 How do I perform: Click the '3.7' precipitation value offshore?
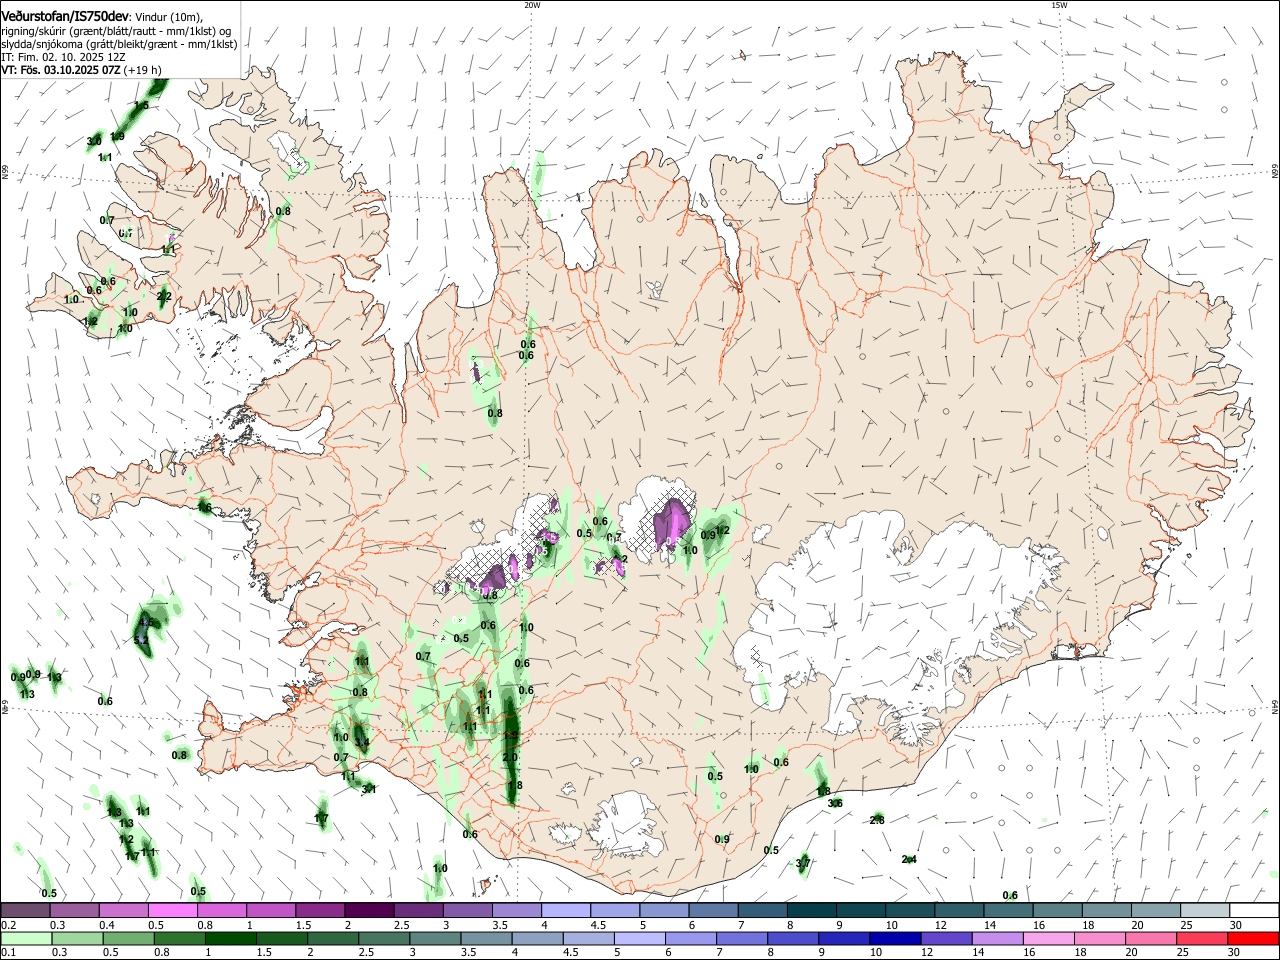tap(803, 863)
